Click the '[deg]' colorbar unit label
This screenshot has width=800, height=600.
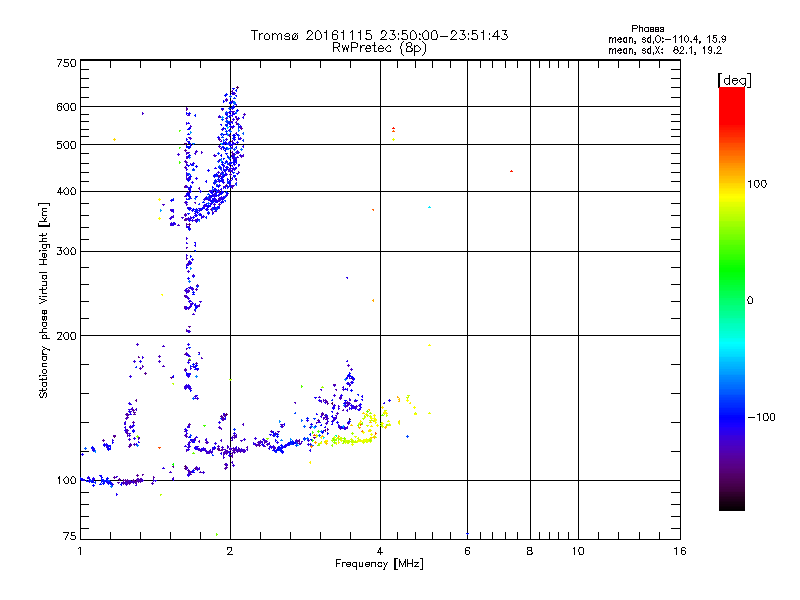tap(734, 81)
